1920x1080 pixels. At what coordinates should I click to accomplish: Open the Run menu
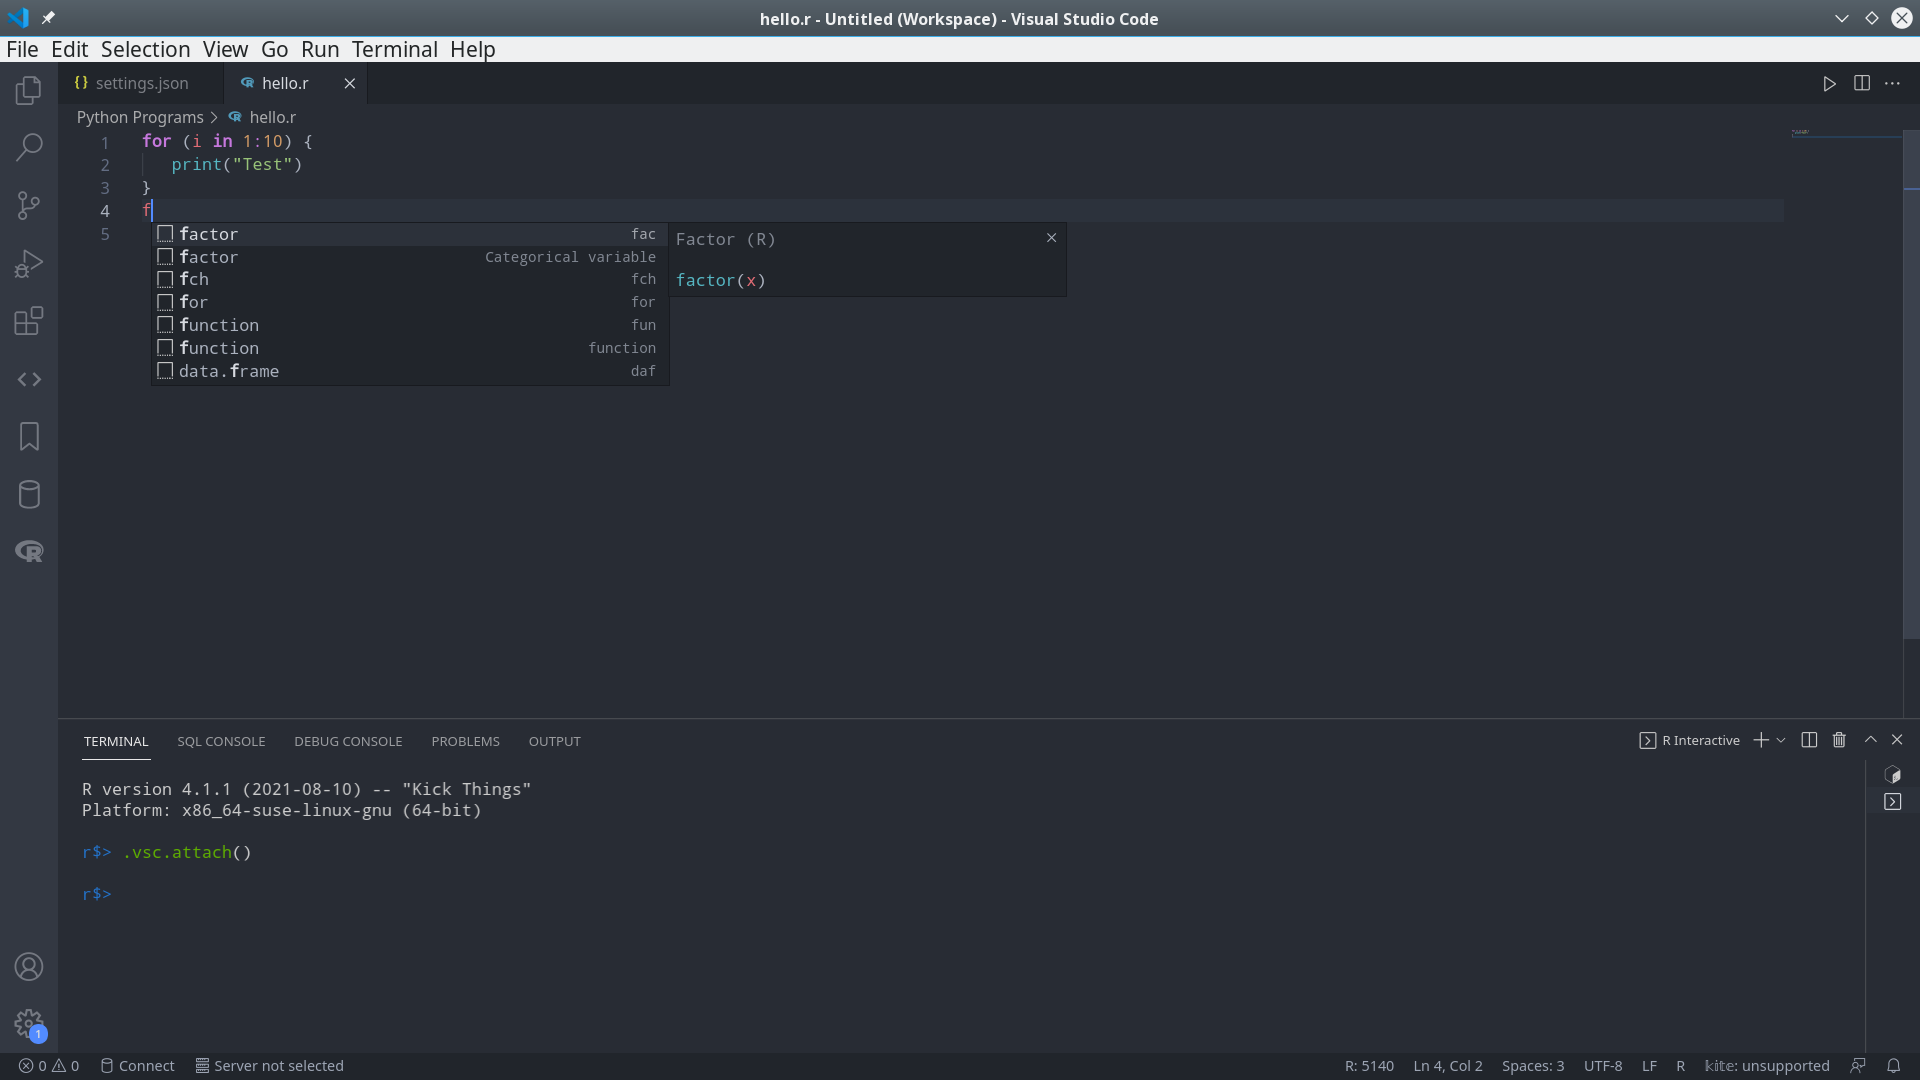pos(320,49)
